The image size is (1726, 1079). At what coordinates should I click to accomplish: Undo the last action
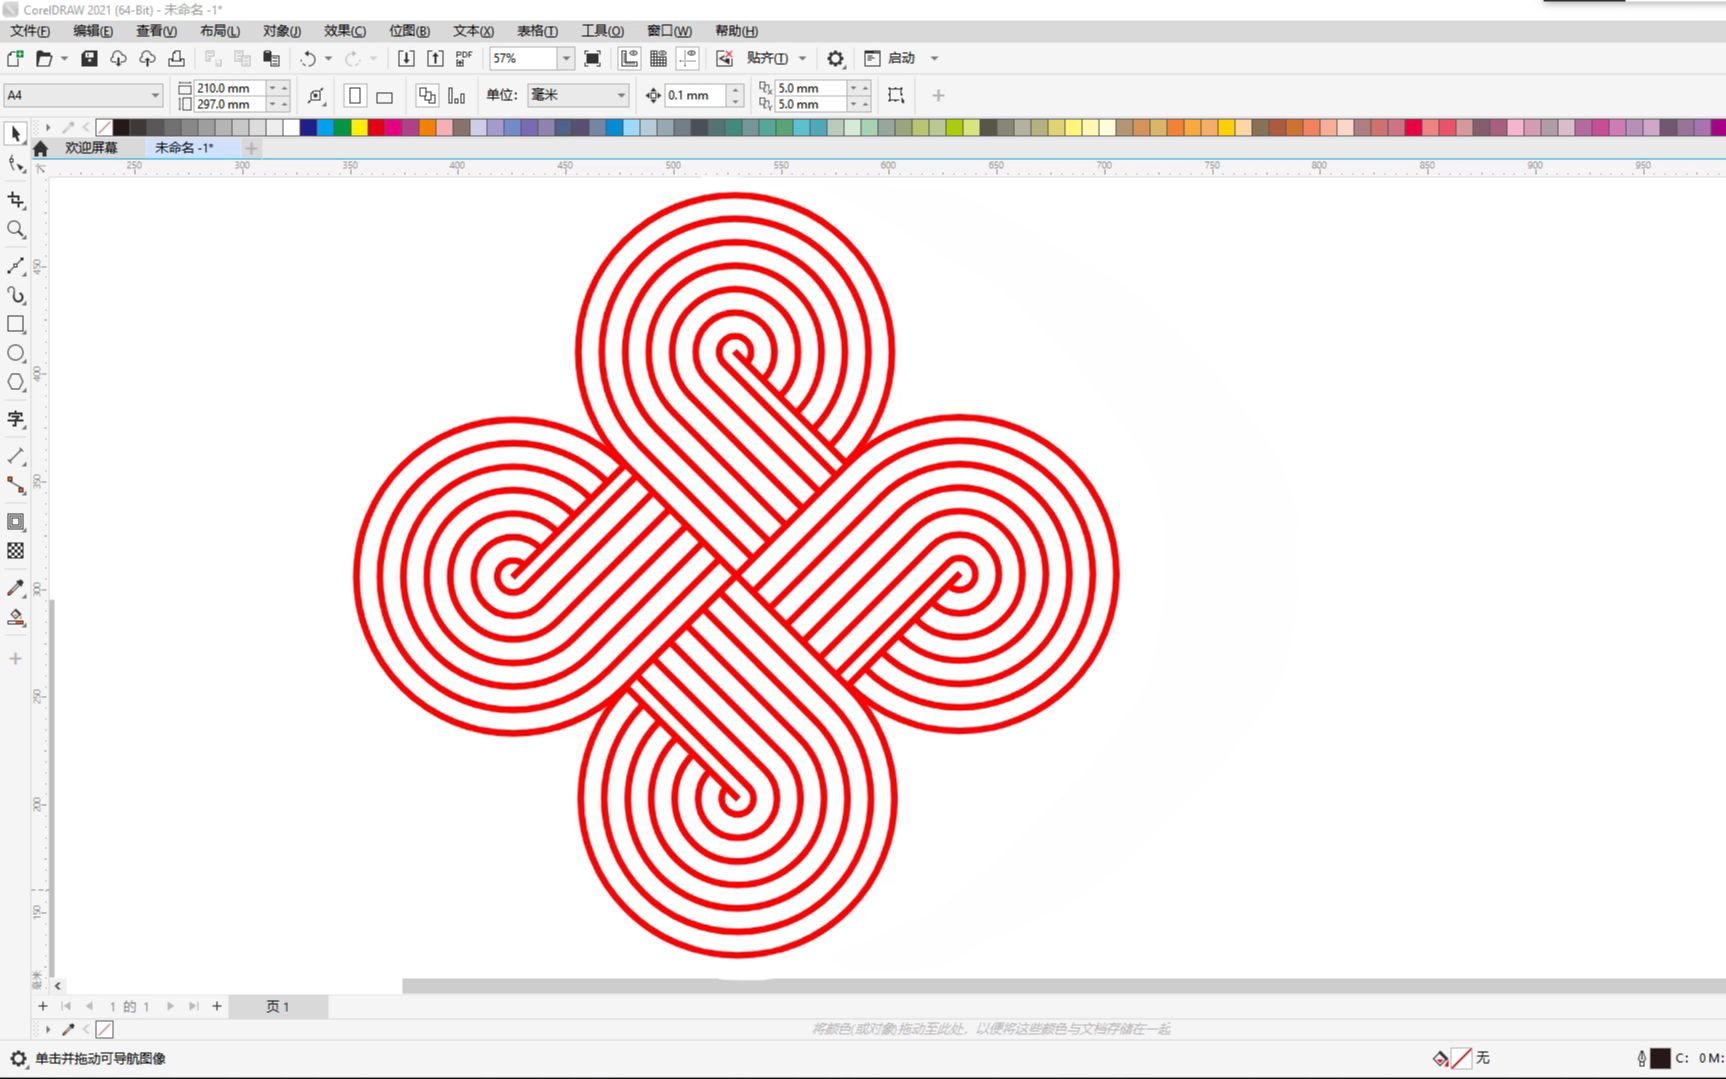click(308, 58)
